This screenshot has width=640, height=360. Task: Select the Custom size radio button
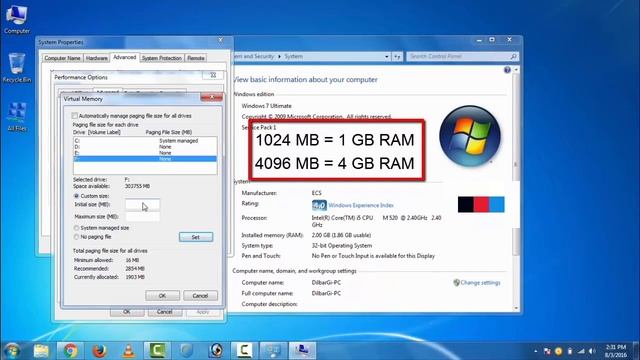point(76,196)
